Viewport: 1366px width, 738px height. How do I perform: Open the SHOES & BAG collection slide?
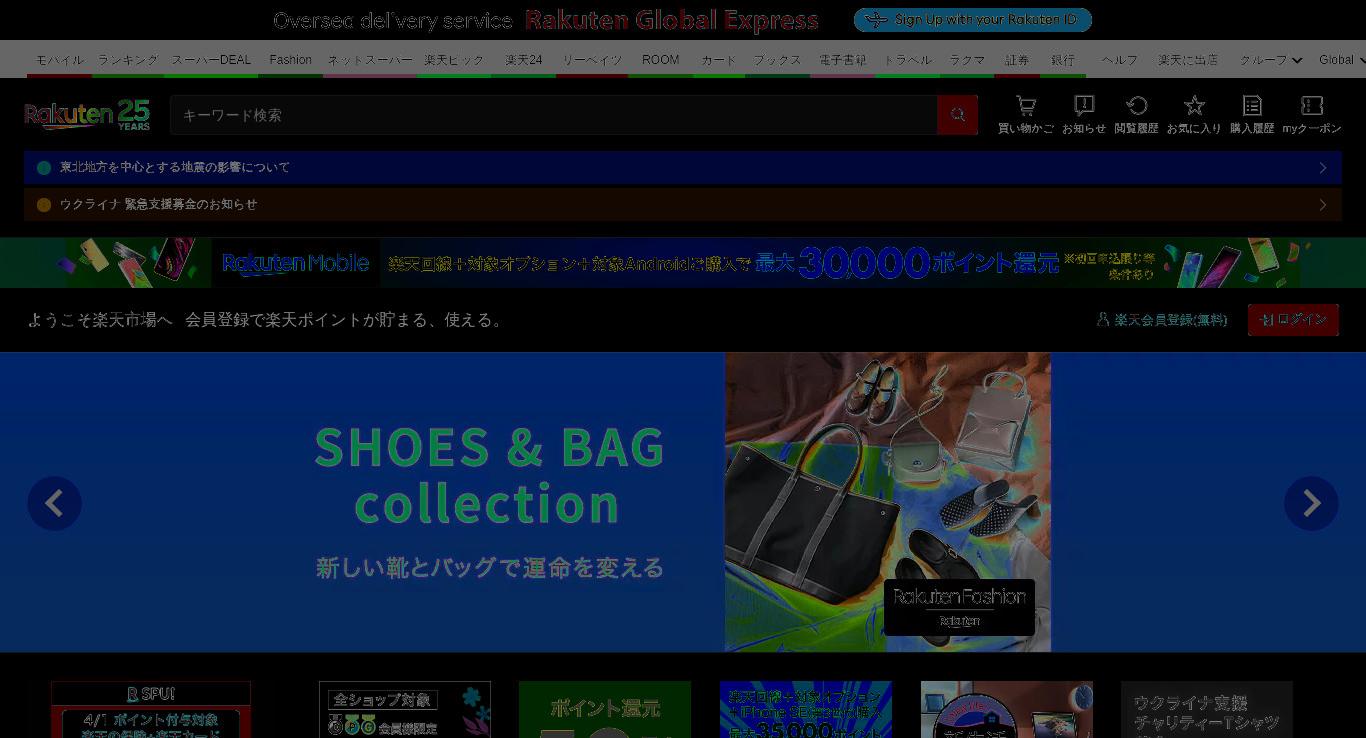pyautogui.click(x=683, y=502)
